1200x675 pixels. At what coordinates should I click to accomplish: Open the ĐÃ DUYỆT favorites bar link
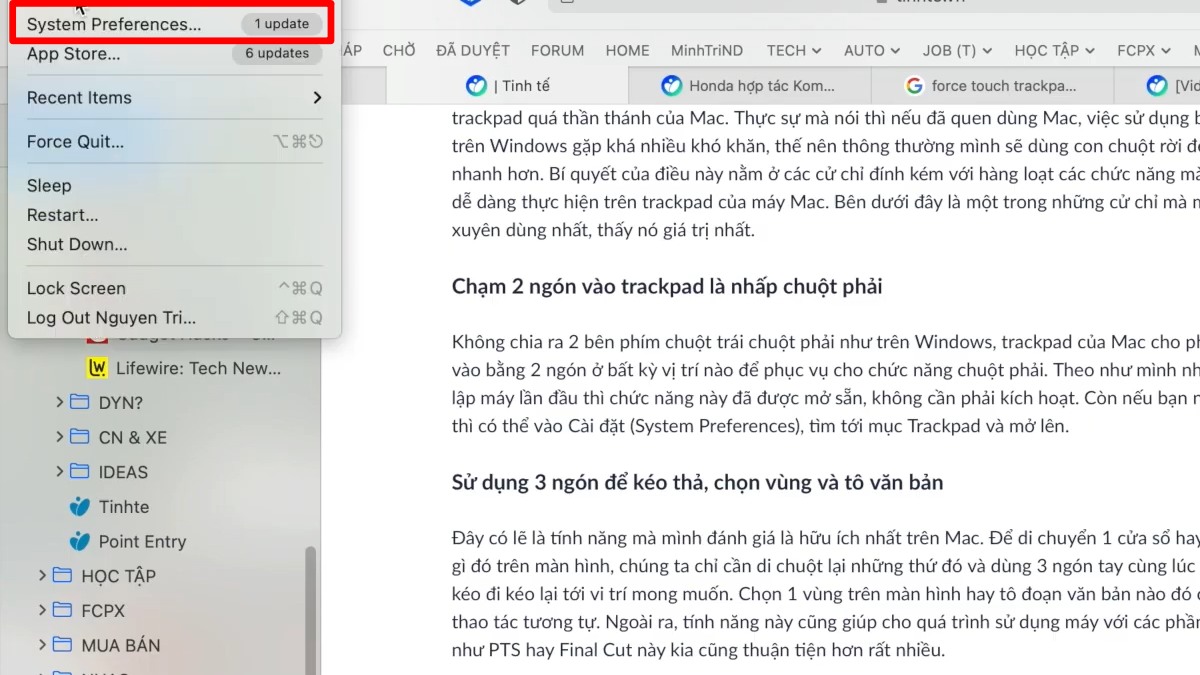pyautogui.click(x=473, y=50)
